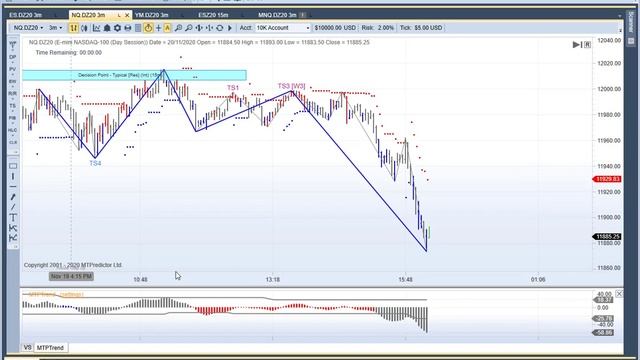Click the grey panel icon in toolbar
Screen dimensions: 640x360
[x=138, y=28]
